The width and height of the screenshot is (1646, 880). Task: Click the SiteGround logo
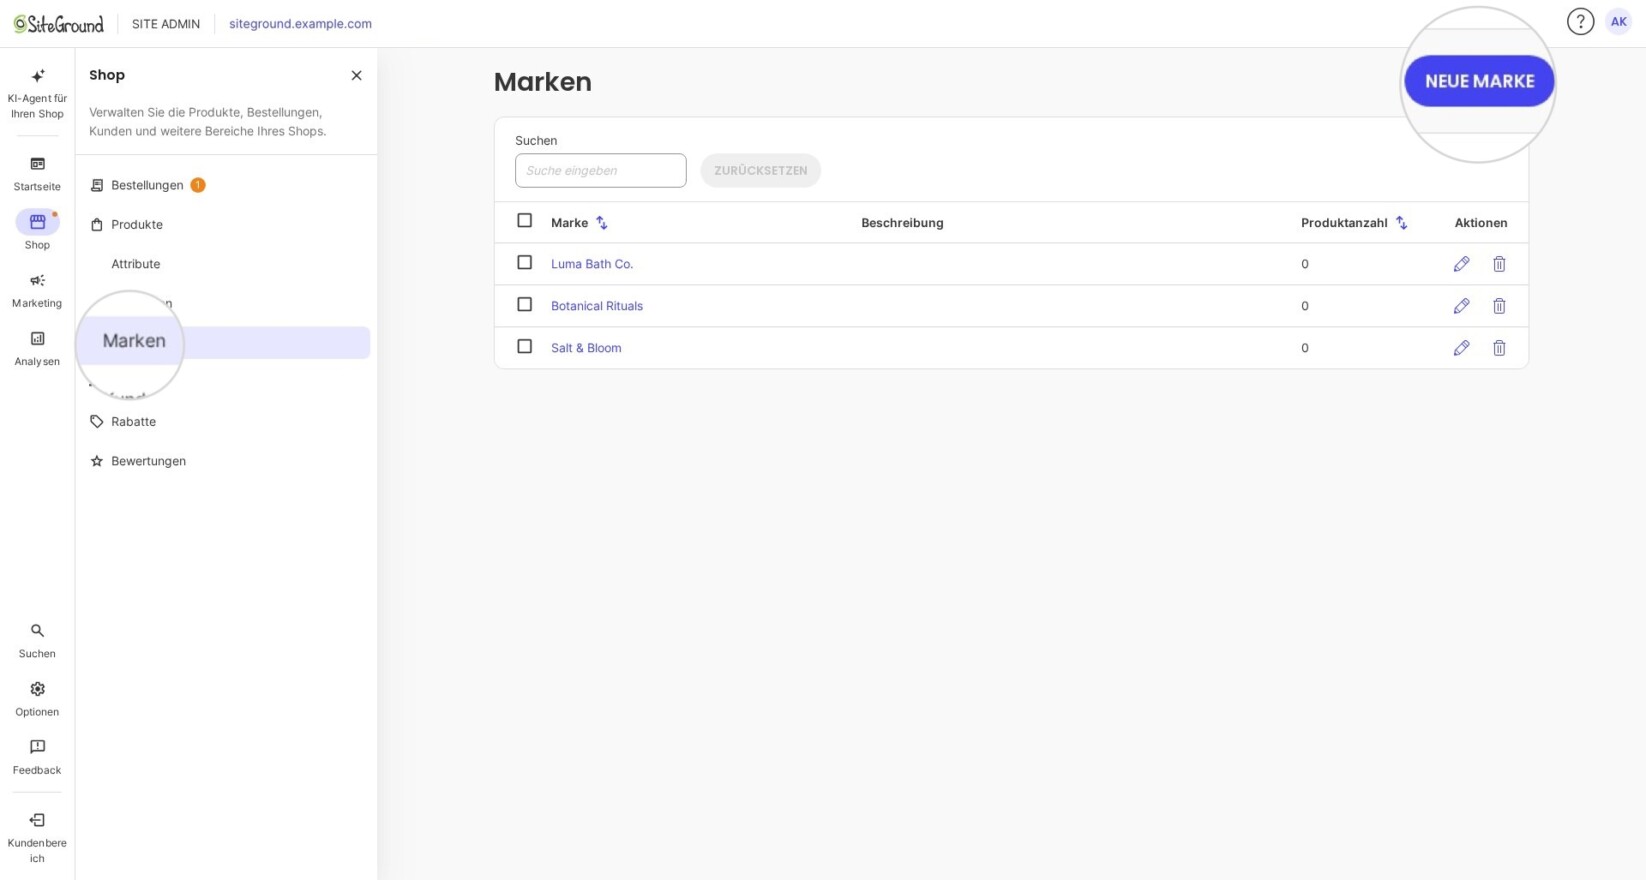point(58,23)
